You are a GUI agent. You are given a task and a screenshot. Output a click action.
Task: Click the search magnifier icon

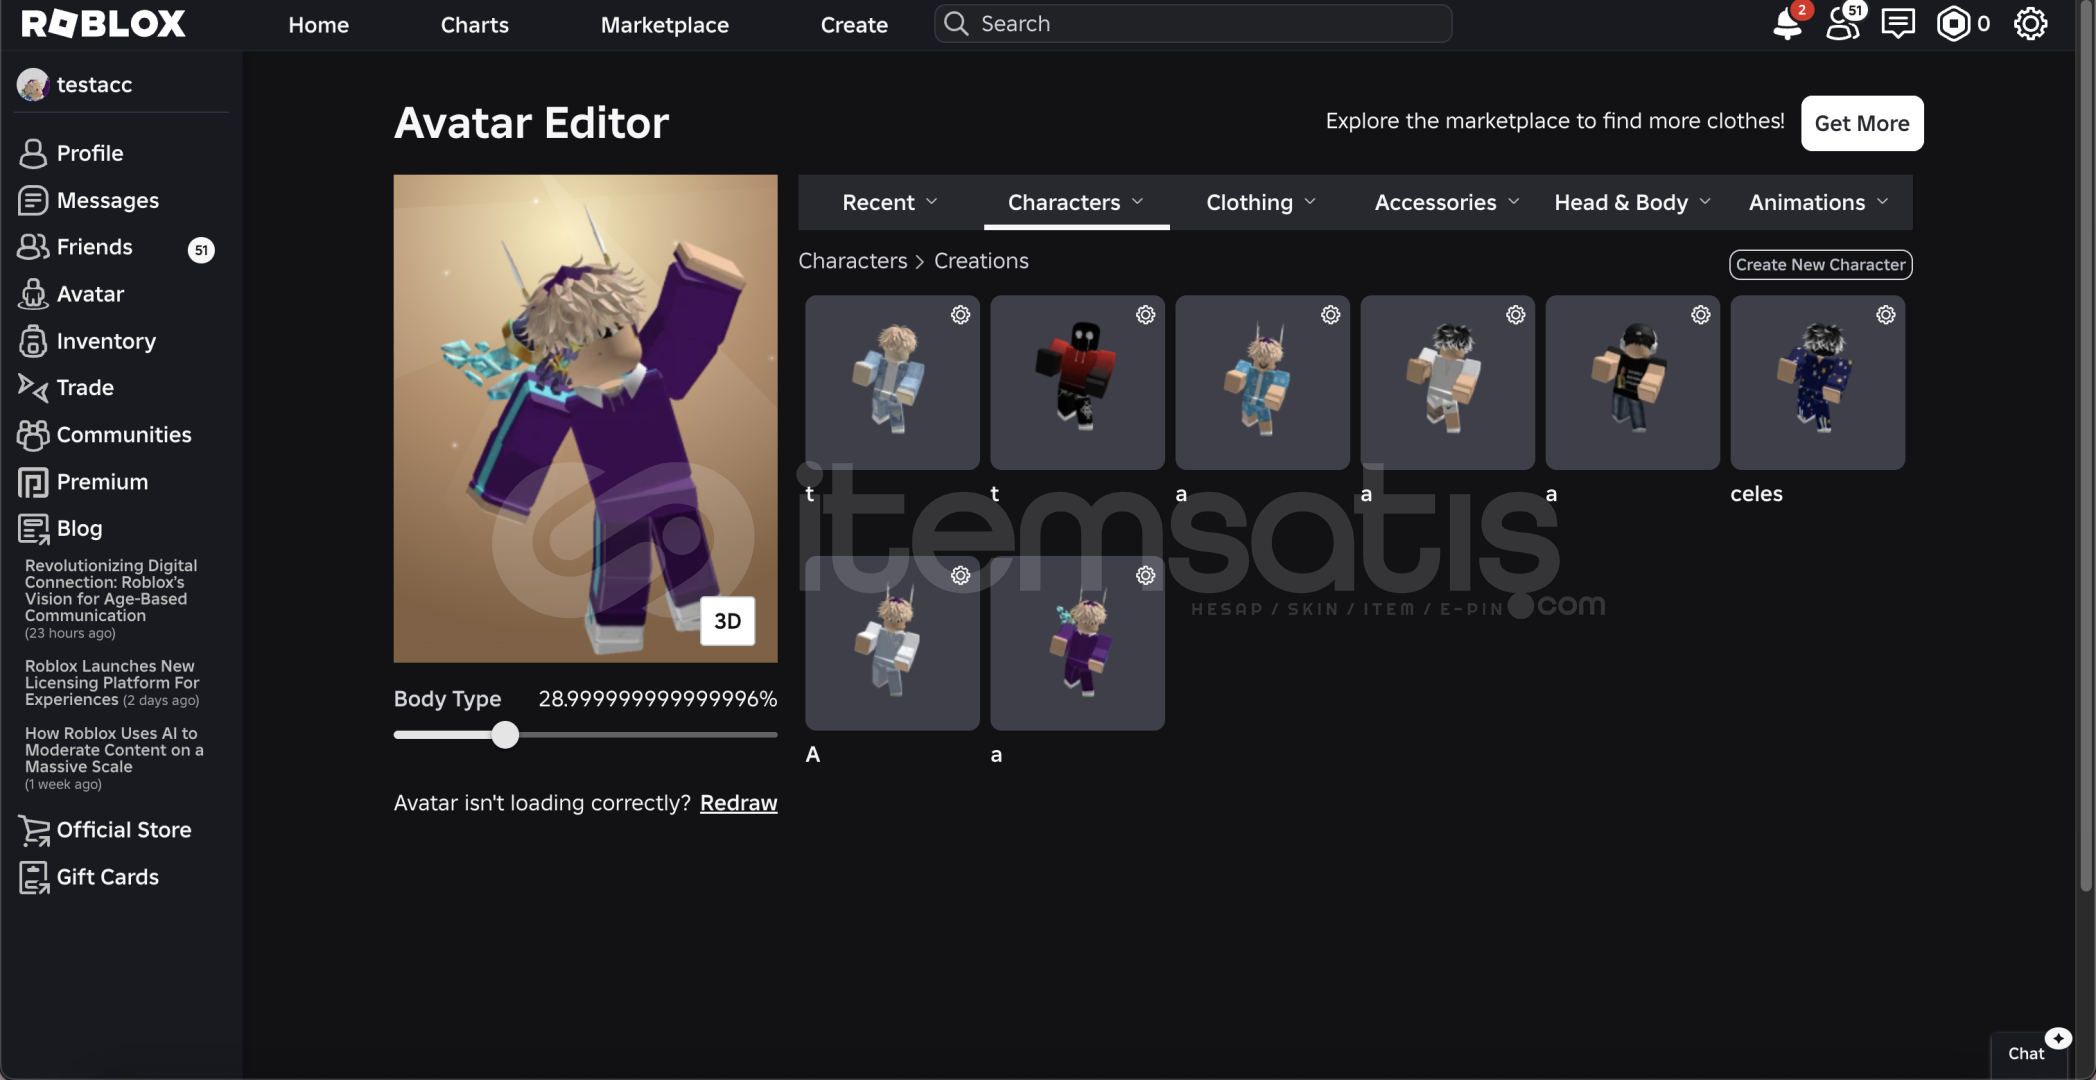pos(956,23)
